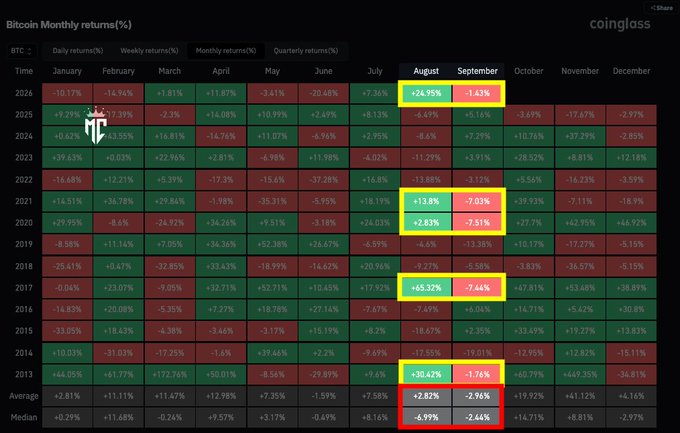The image size is (680, 433).
Task: Switch to Daily returns(%) tab
Action: (78, 51)
